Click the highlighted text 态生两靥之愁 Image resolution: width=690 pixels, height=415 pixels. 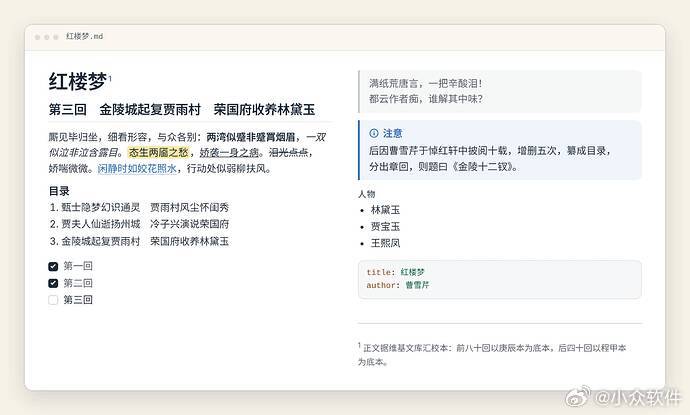coord(158,152)
